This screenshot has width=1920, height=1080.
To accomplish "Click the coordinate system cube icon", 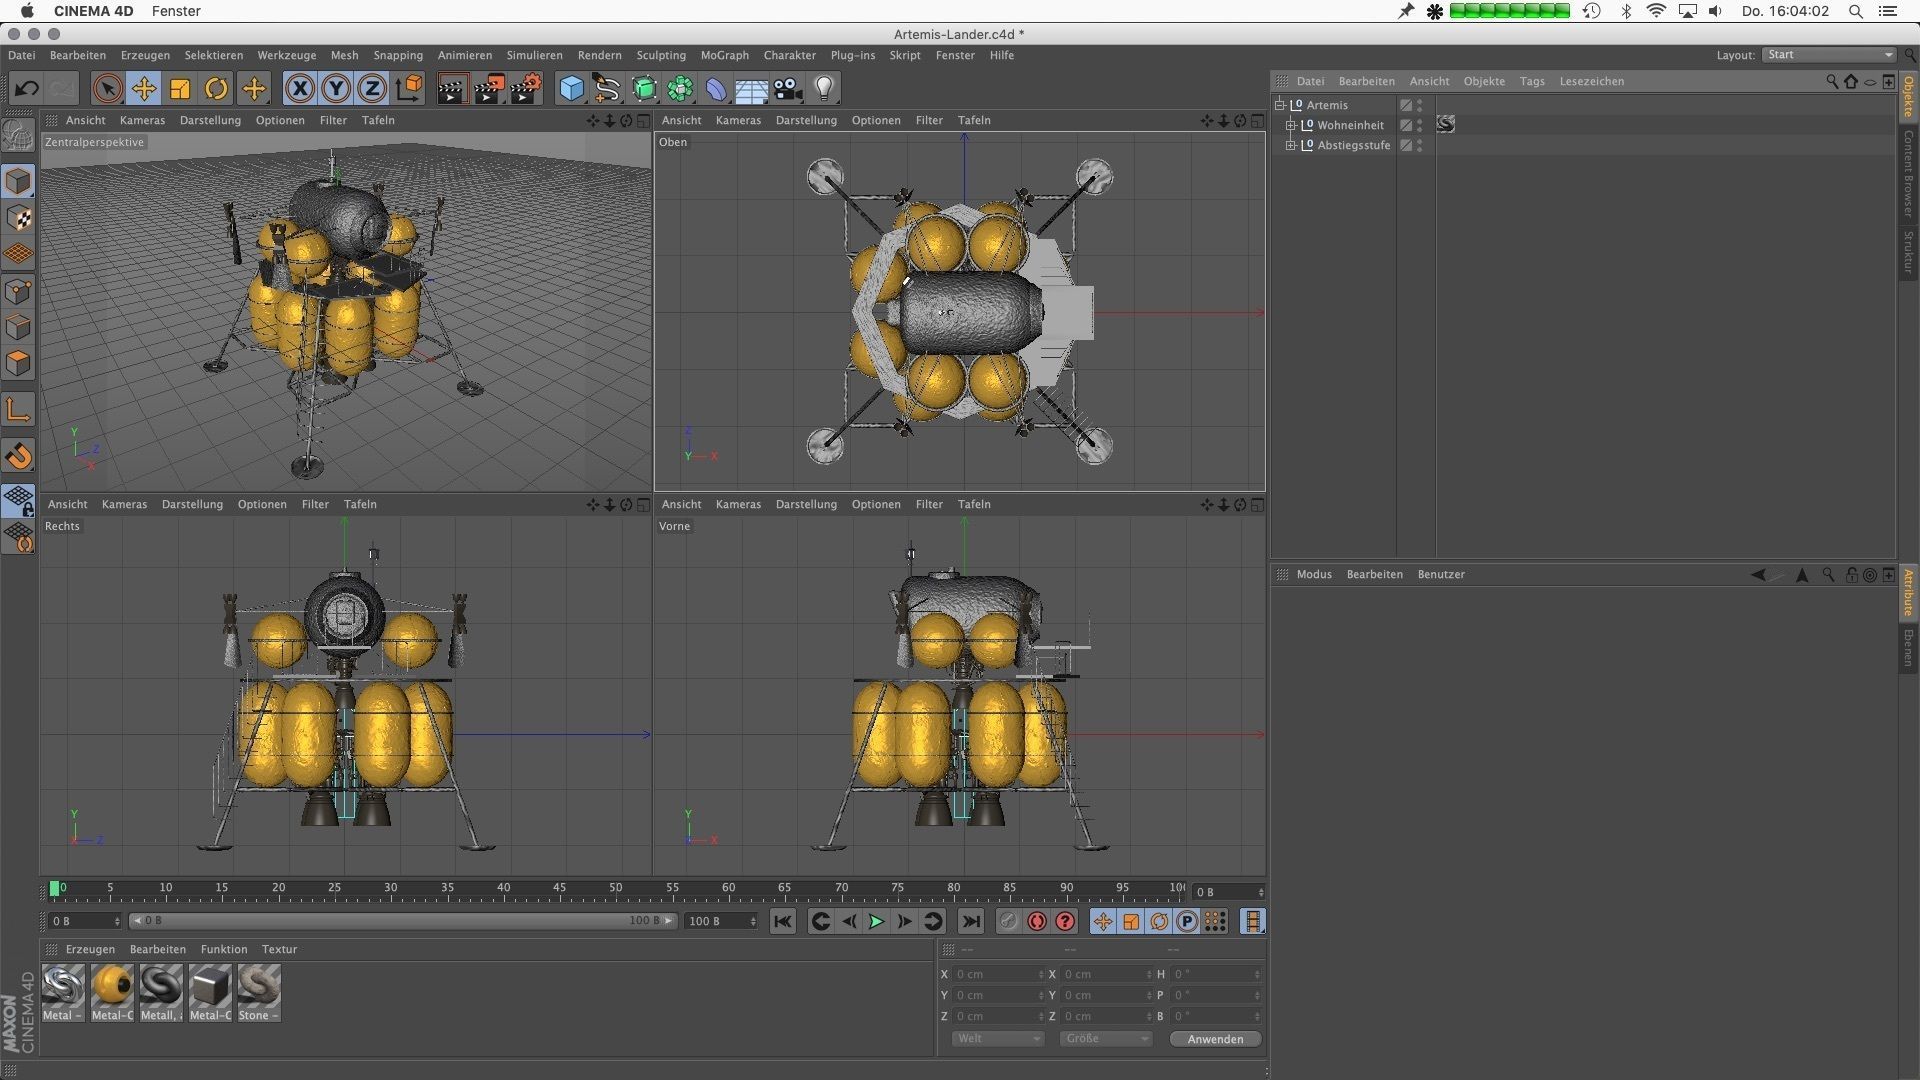I will coord(409,89).
